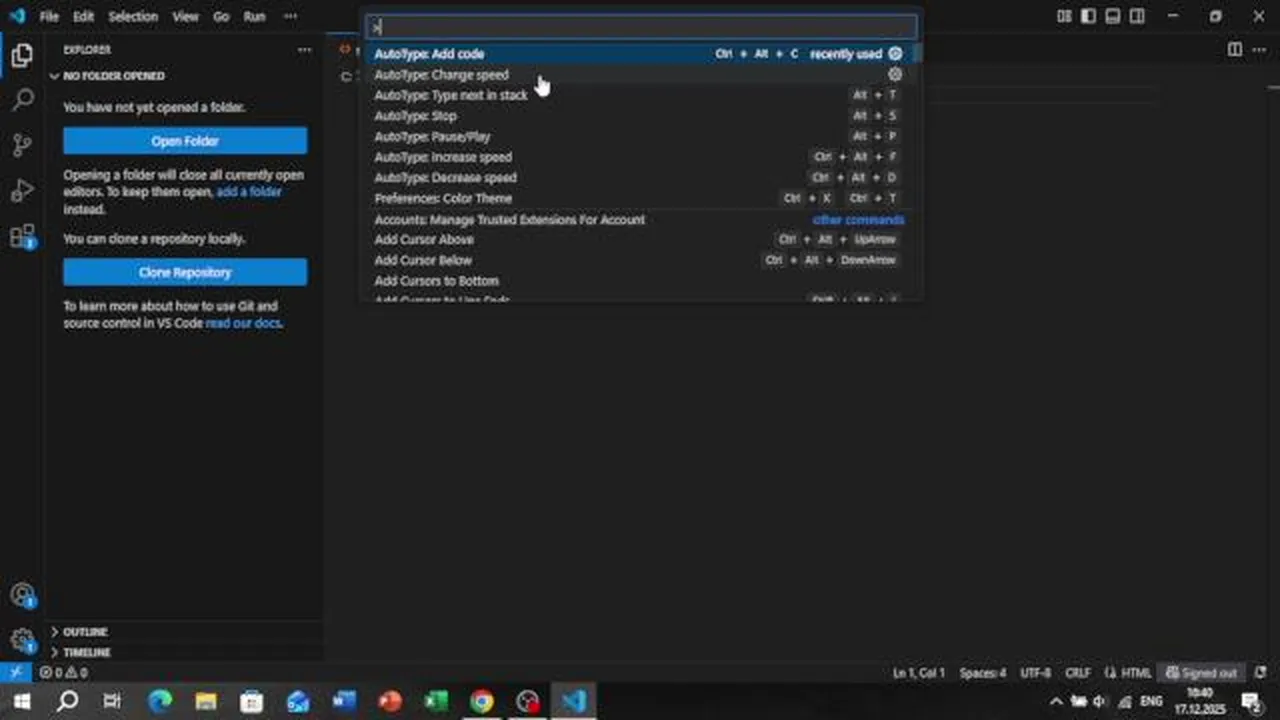Open the Run and Debug view
Screen dimensions: 1280x720
pos(22,191)
